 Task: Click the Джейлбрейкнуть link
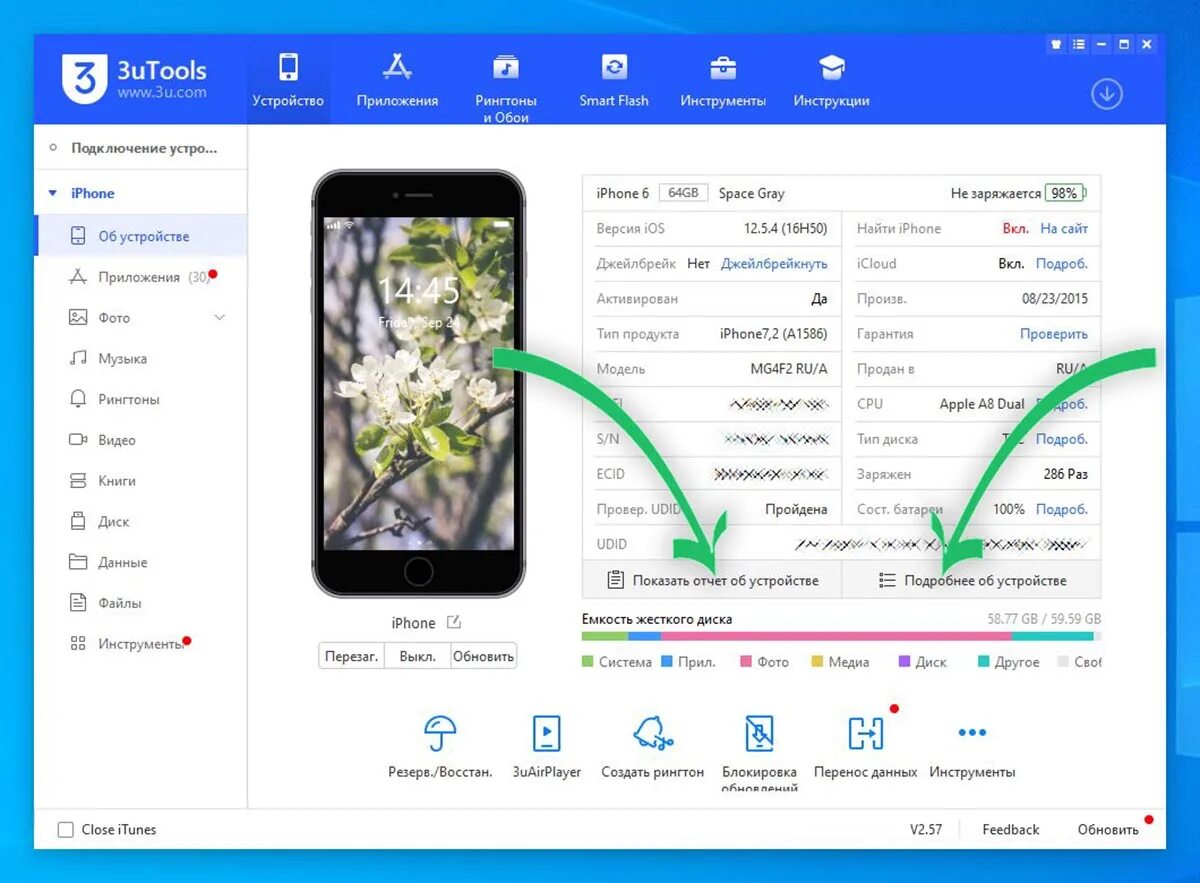774,264
